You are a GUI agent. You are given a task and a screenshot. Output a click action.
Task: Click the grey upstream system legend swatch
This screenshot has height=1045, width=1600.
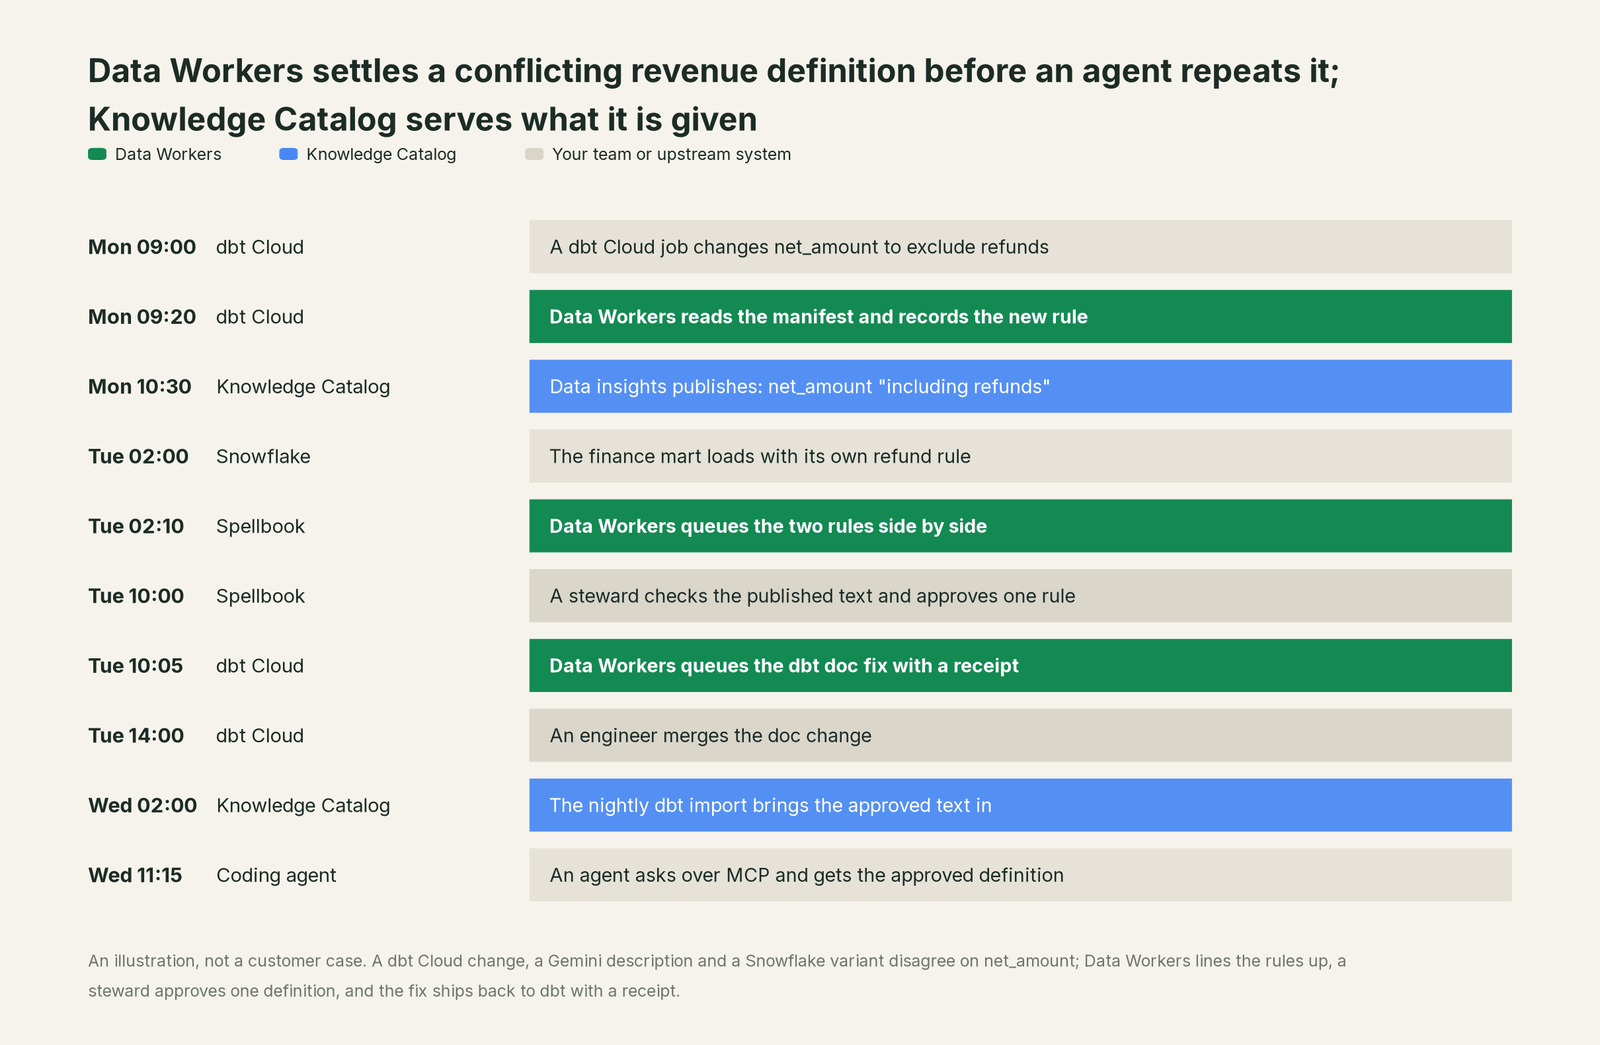point(534,154)
